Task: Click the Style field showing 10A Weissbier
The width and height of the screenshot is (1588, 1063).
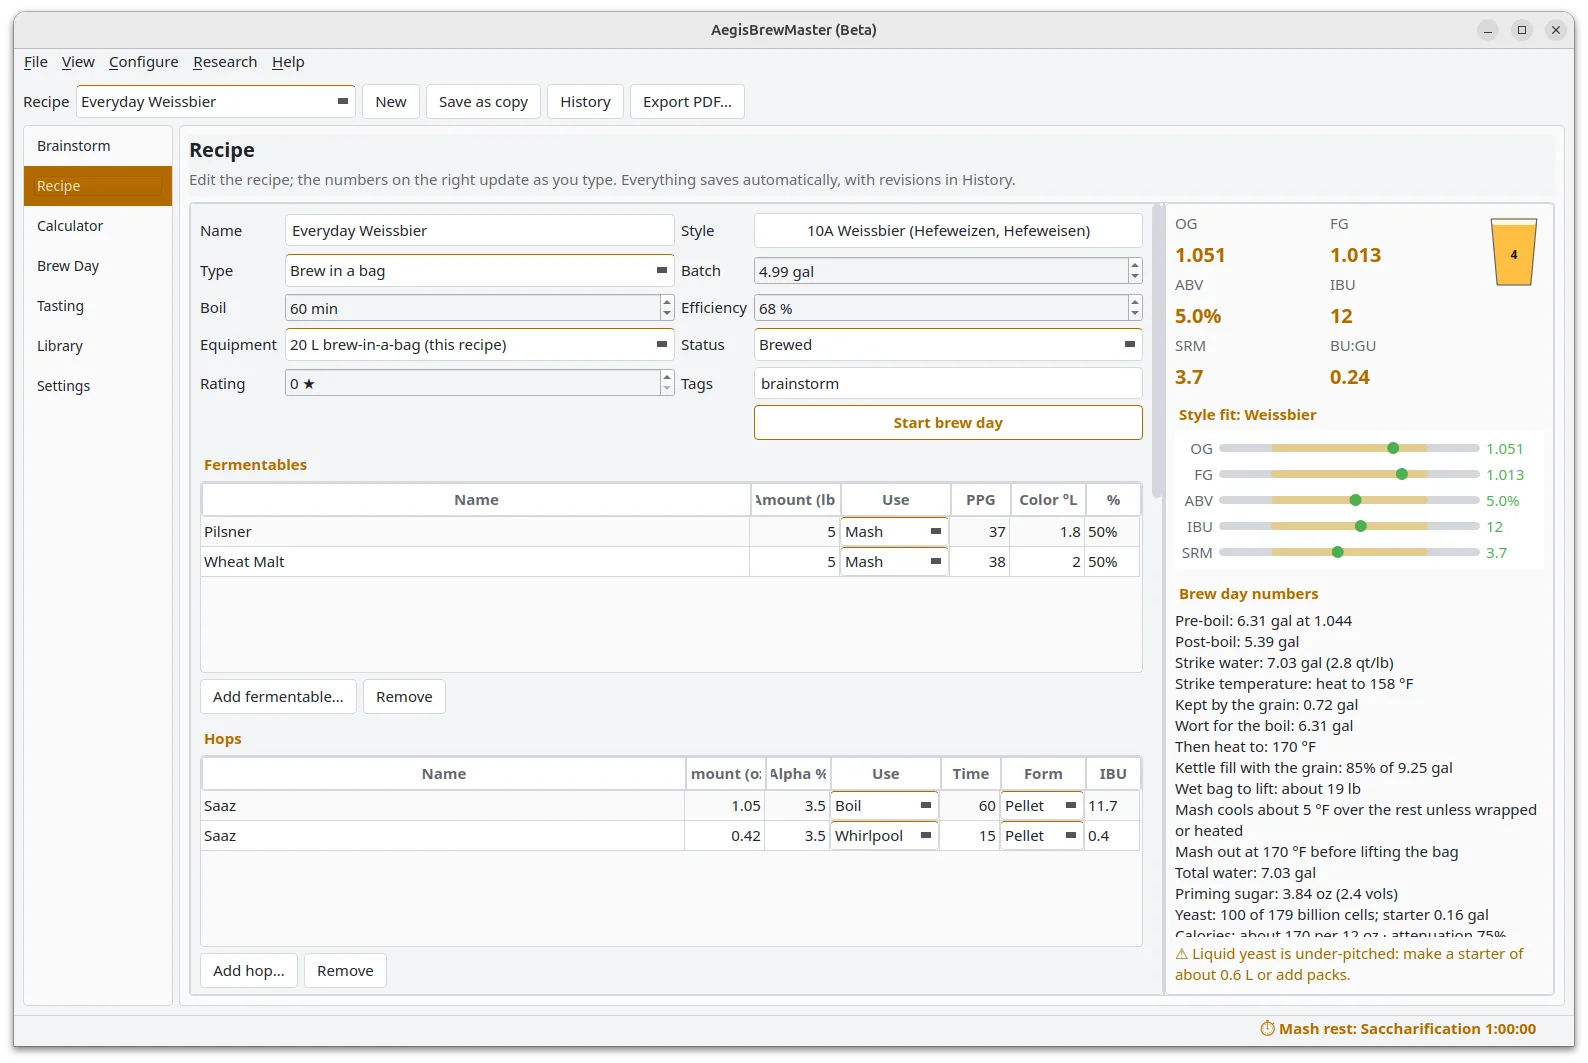Action: (948, 231)
